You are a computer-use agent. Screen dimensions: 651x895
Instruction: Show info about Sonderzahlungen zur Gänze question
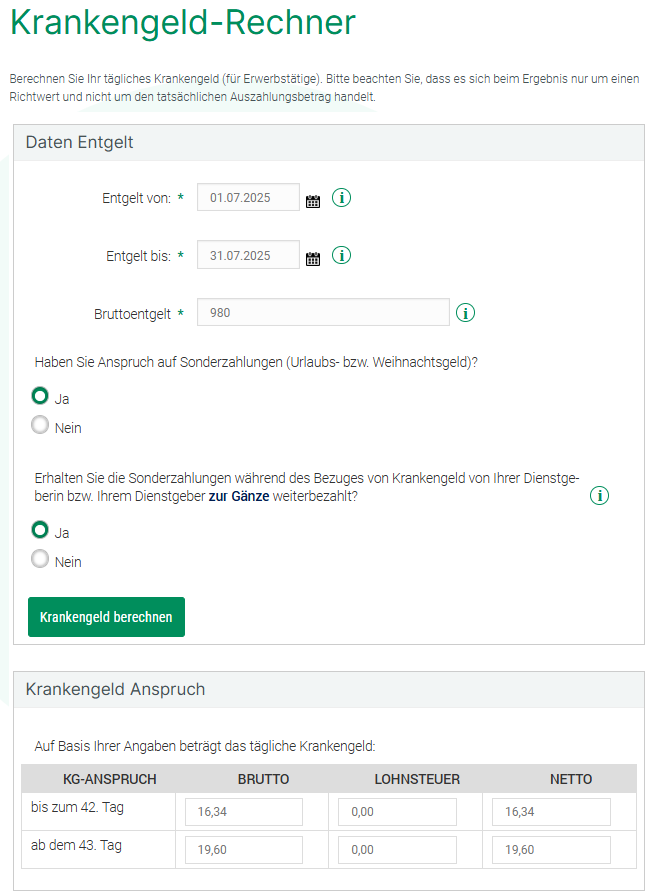point(599,495)
